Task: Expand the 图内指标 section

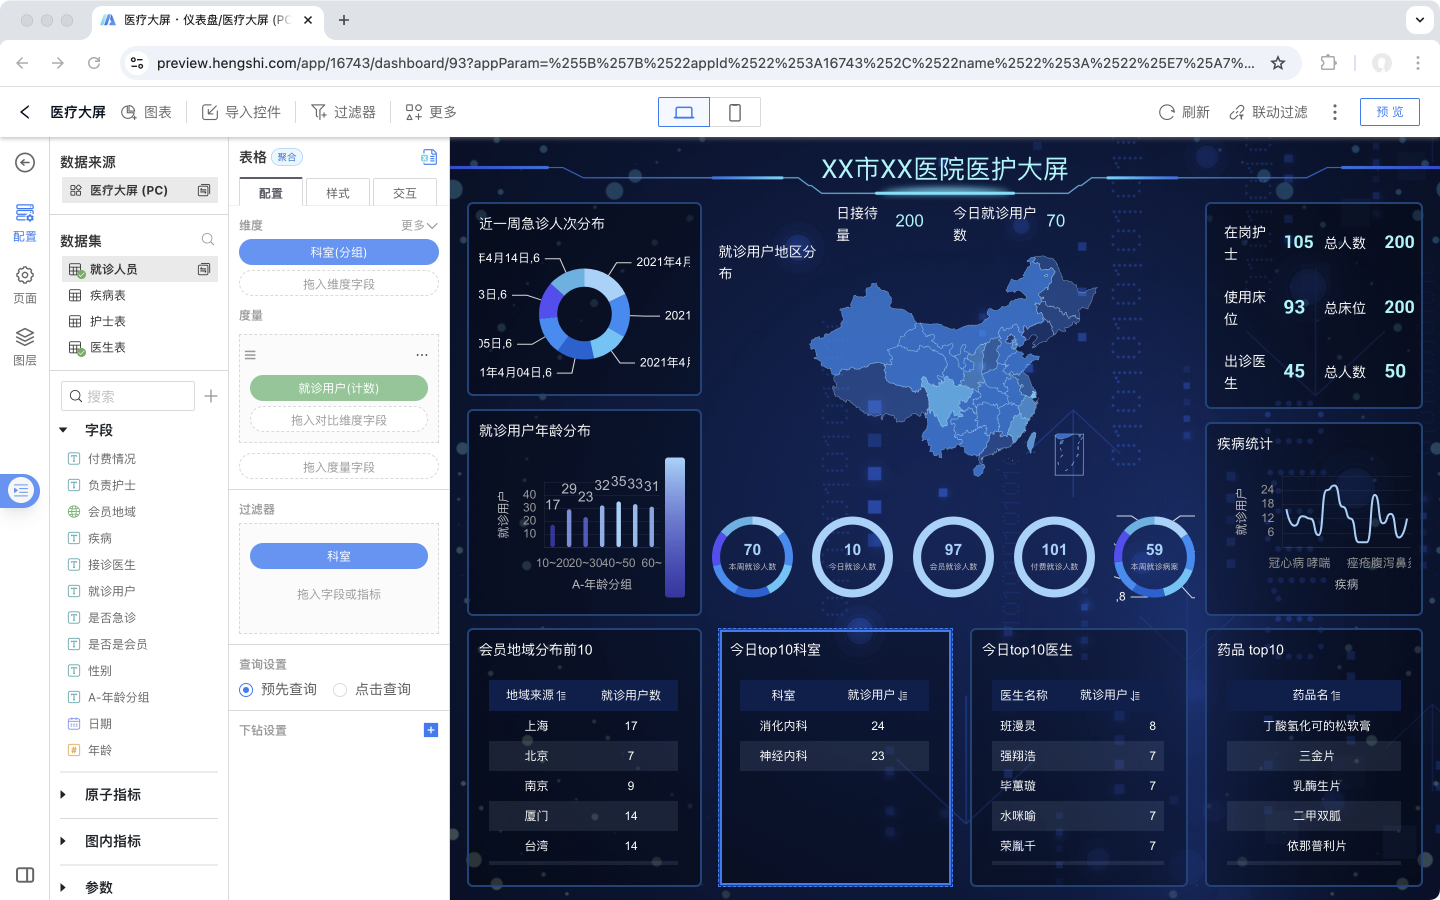Action: click(x=63, y=841)
